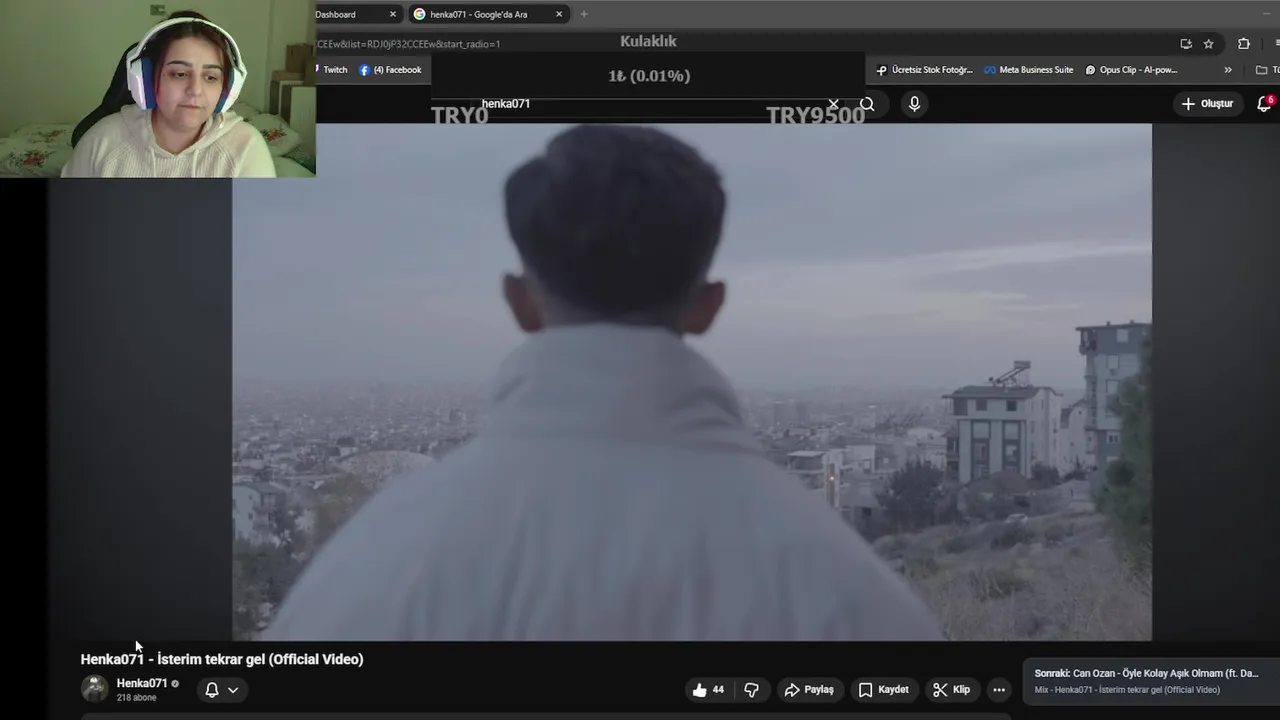The height and width of the screenshot is (720, 1280).
Task: Click the browser address bar URL
Action: pyautogui.click(x=408, y=44)
